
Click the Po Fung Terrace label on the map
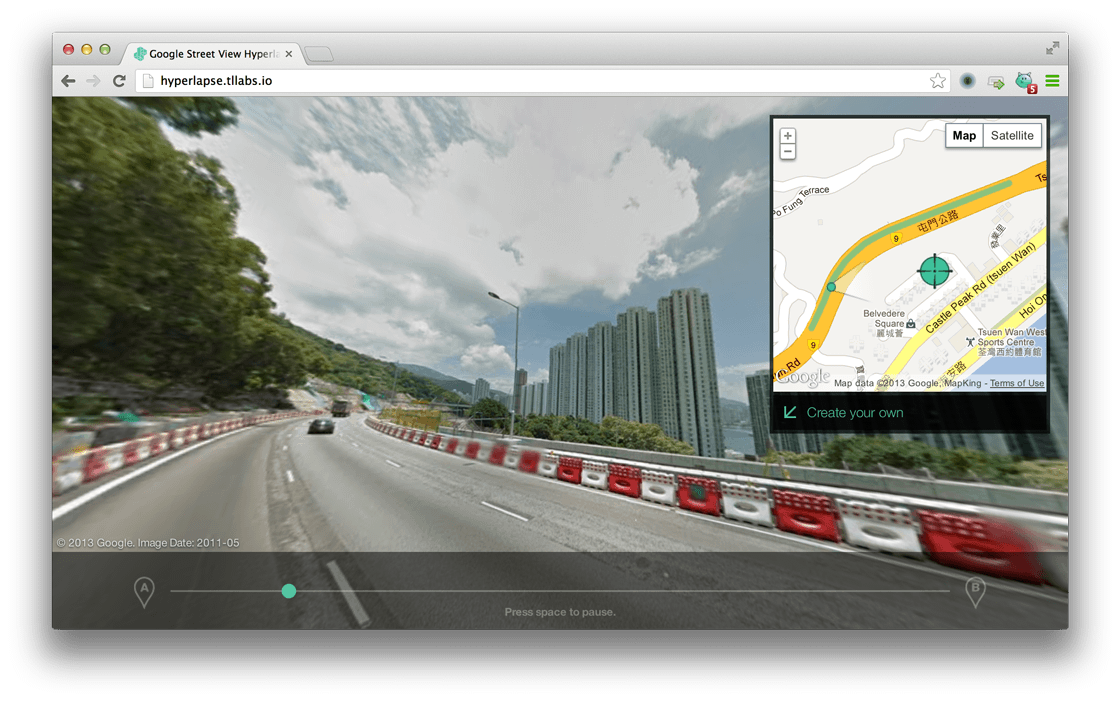click(x=801, y=202)
